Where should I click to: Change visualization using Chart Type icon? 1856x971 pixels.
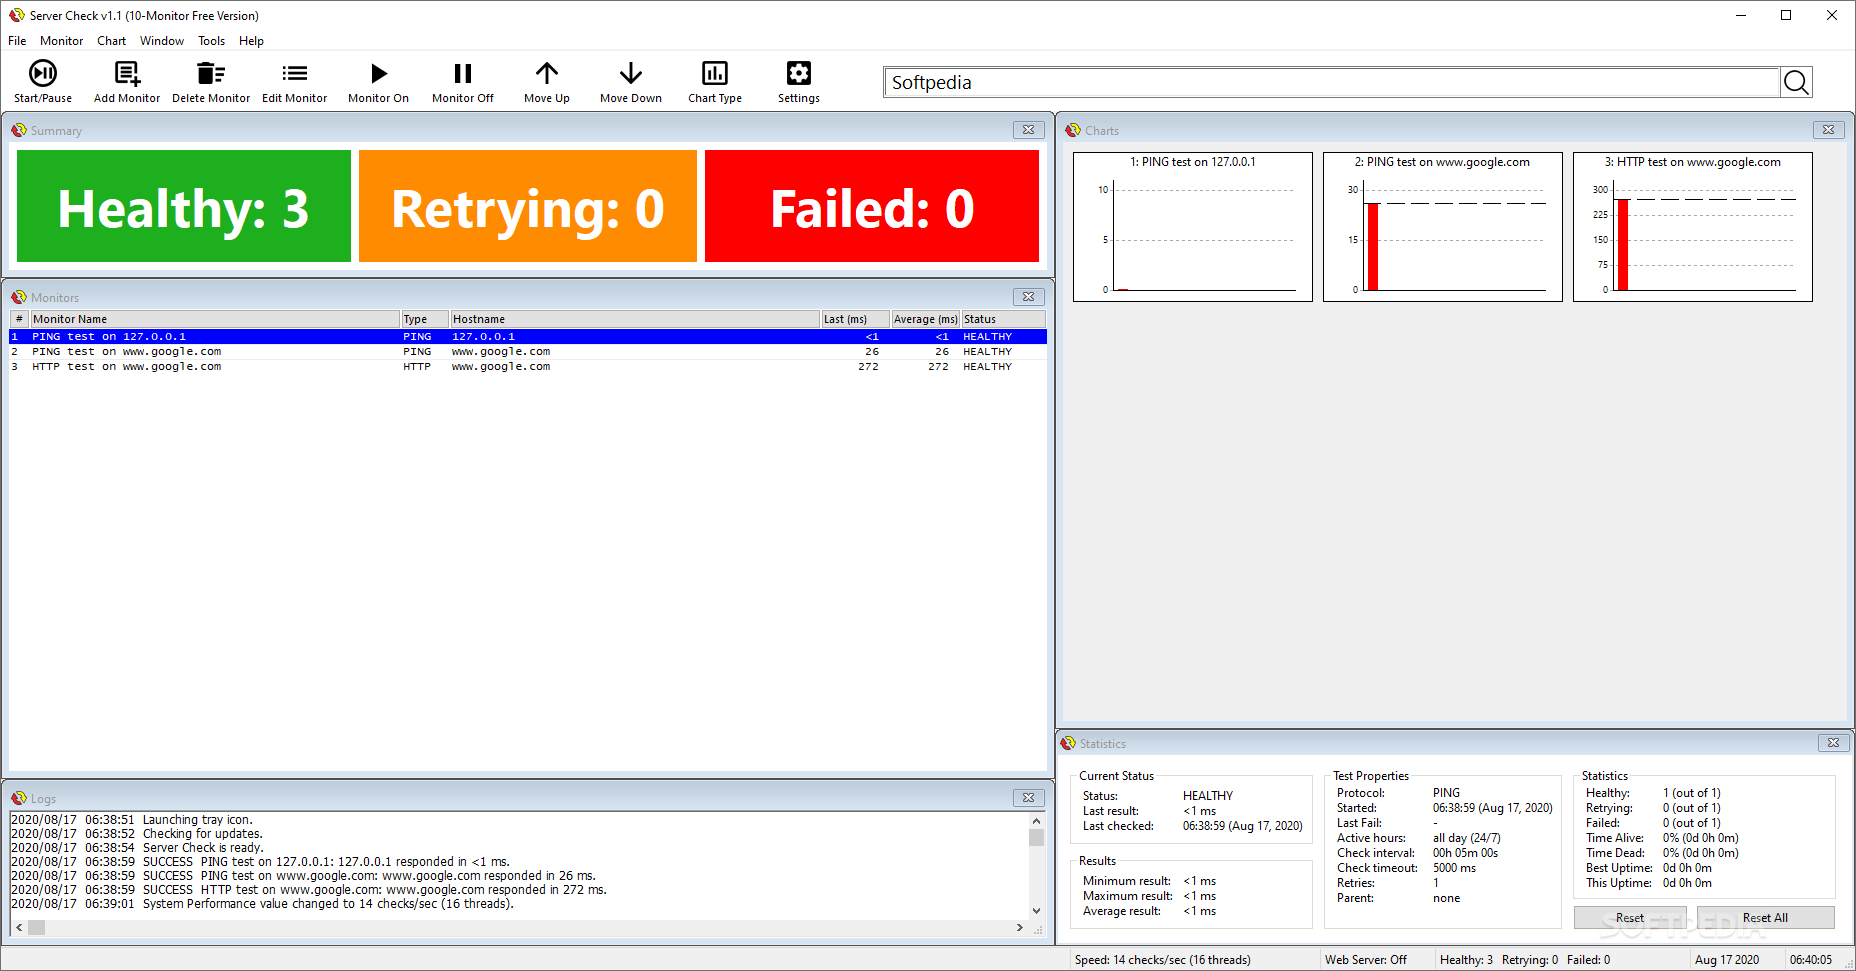[714, 81]
